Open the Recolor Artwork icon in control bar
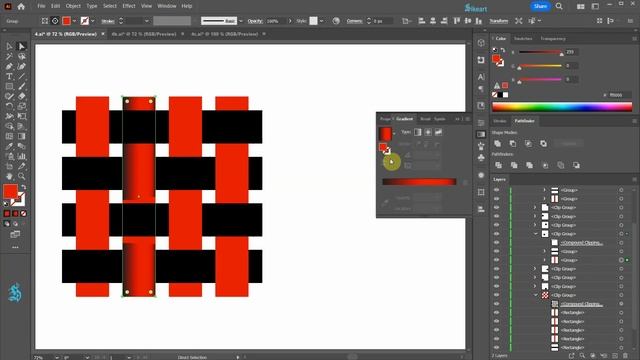This screenshot has height=360, width=640. tap(336, 21)
